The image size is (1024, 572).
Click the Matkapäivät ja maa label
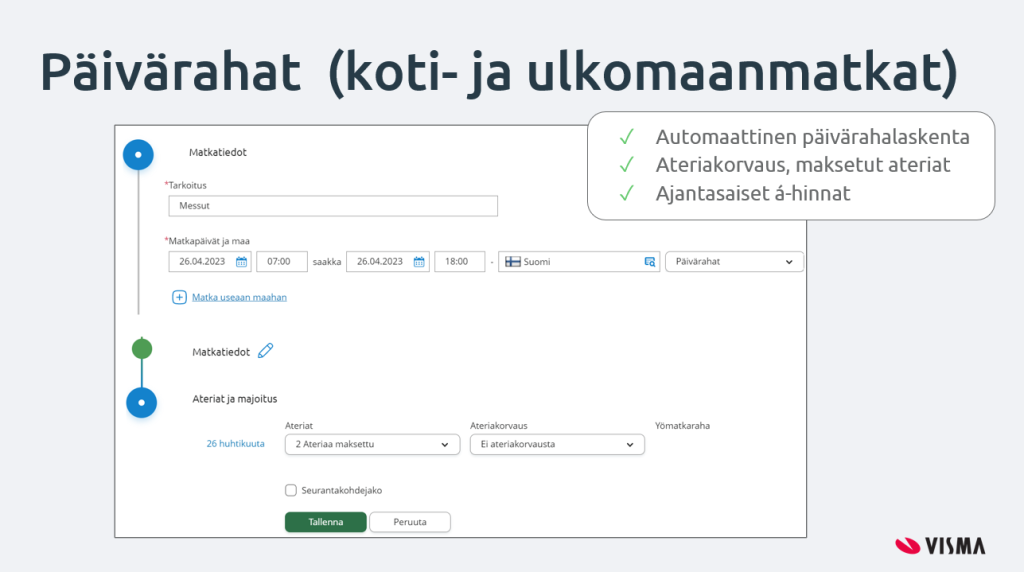pyautogui.click(x=207, y=241)
